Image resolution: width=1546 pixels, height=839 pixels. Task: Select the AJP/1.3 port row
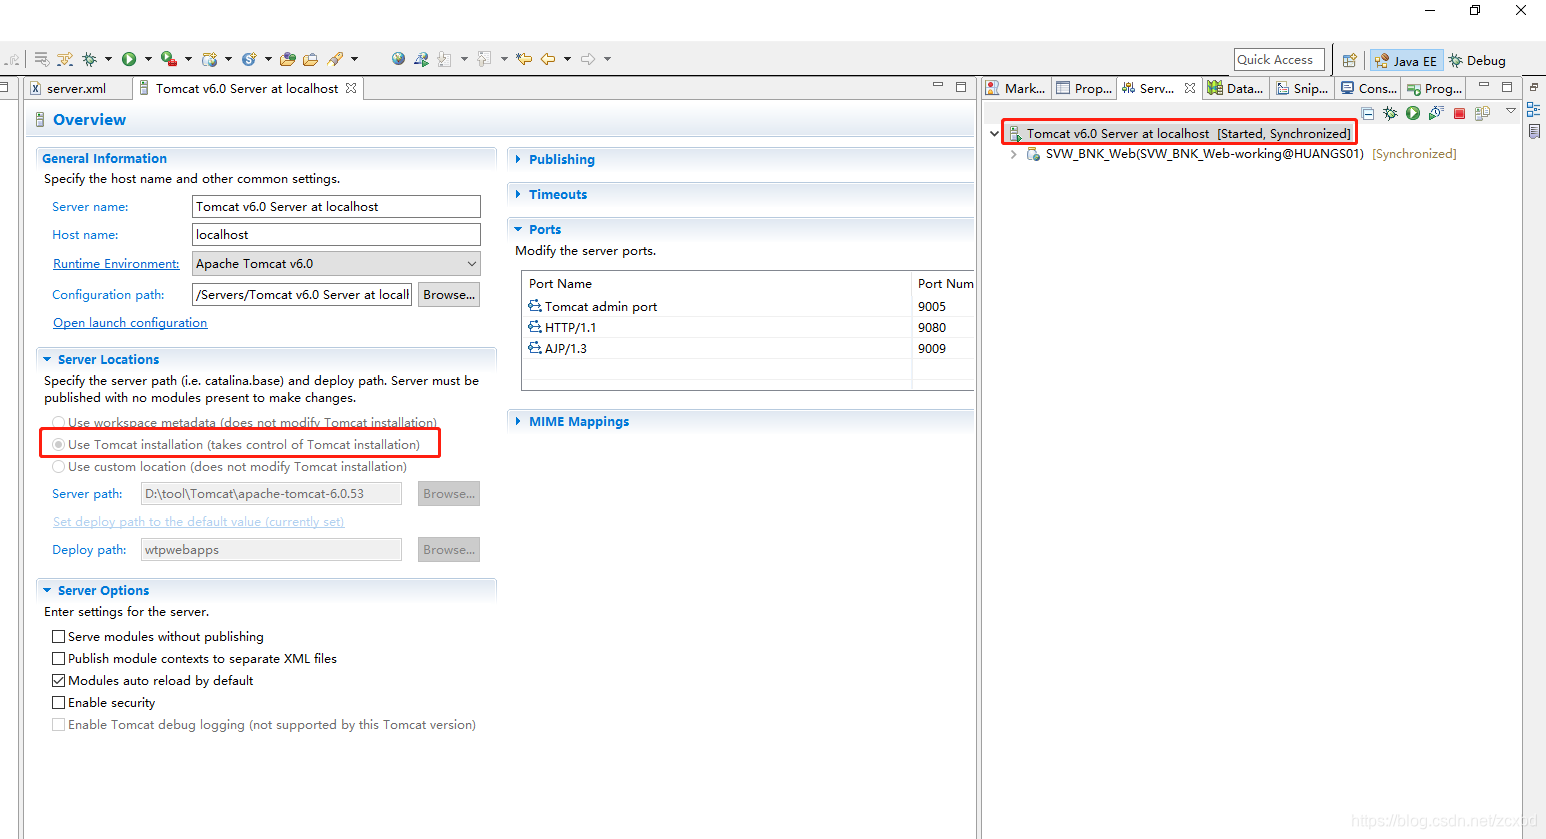(x=748, y=348)
